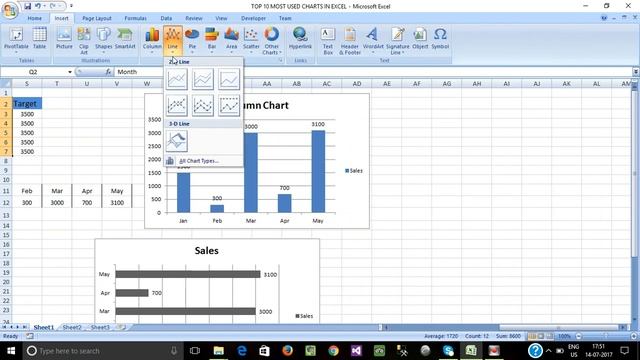Insert Header & Footer
640x360 pixels.
[x=350, y=40]
